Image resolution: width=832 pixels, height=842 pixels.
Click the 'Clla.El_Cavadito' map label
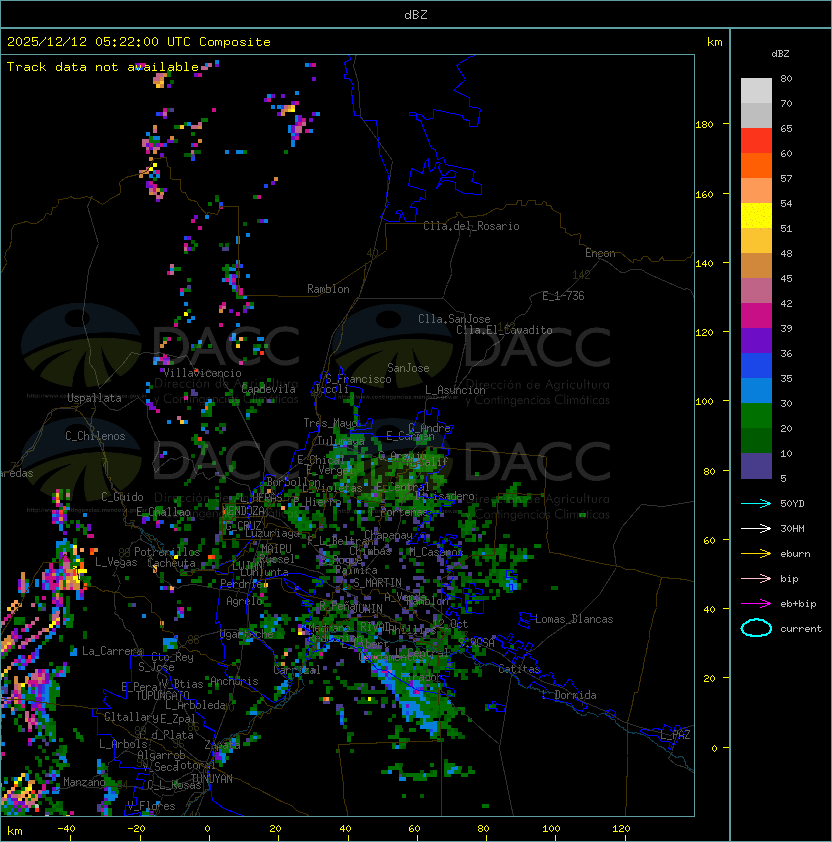tap(504, 330)
